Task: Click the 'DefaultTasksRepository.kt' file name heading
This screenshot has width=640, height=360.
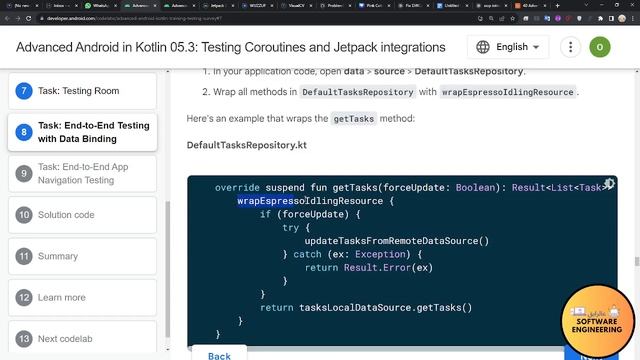Action: click(x=247, y=145)
